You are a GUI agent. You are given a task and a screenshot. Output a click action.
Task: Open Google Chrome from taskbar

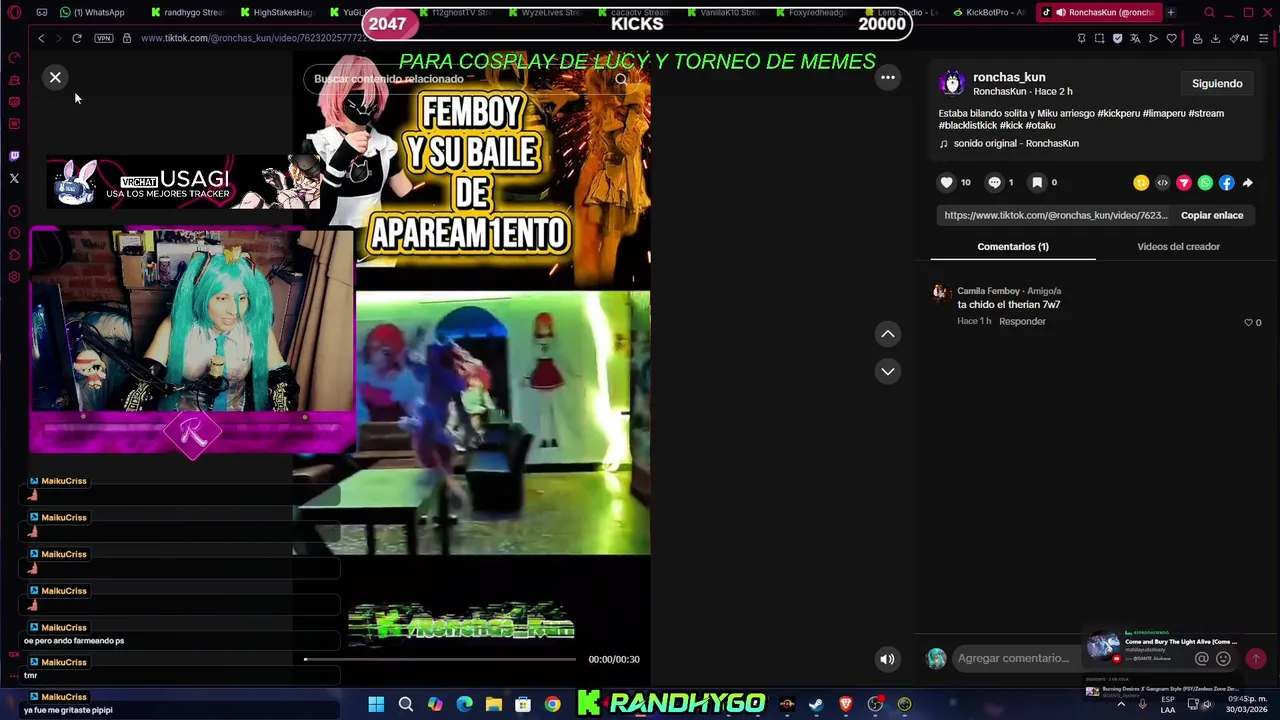[552, 704]
